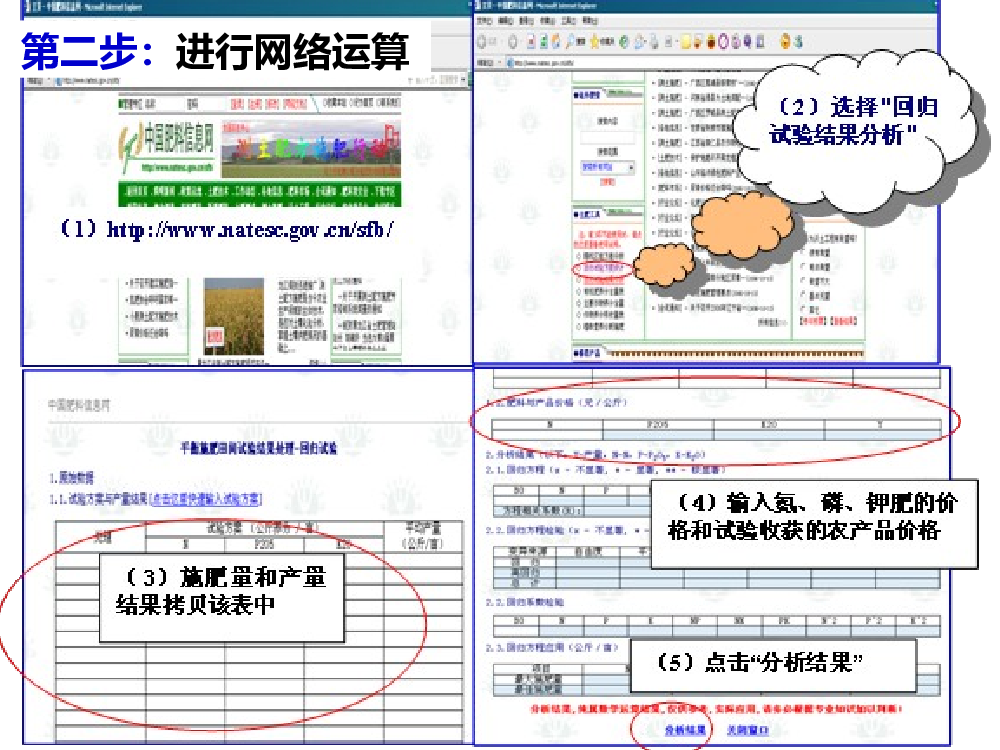Click the price input cell under K2O
Viewport: 1000px width, 750px height.
769,435
